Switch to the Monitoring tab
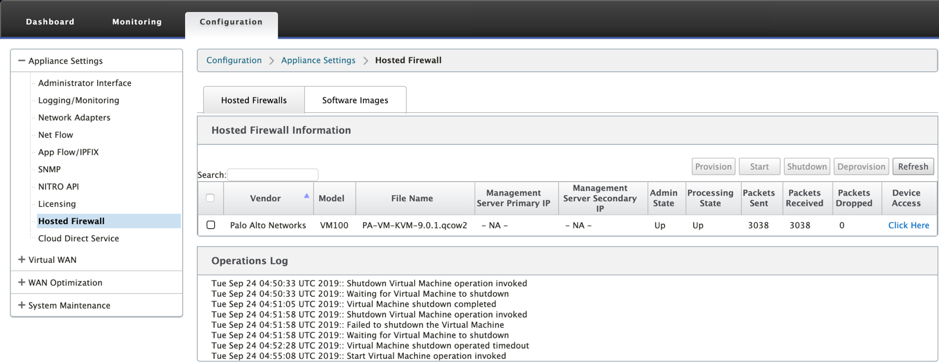939x362 pixels. [x=137, y=22]
